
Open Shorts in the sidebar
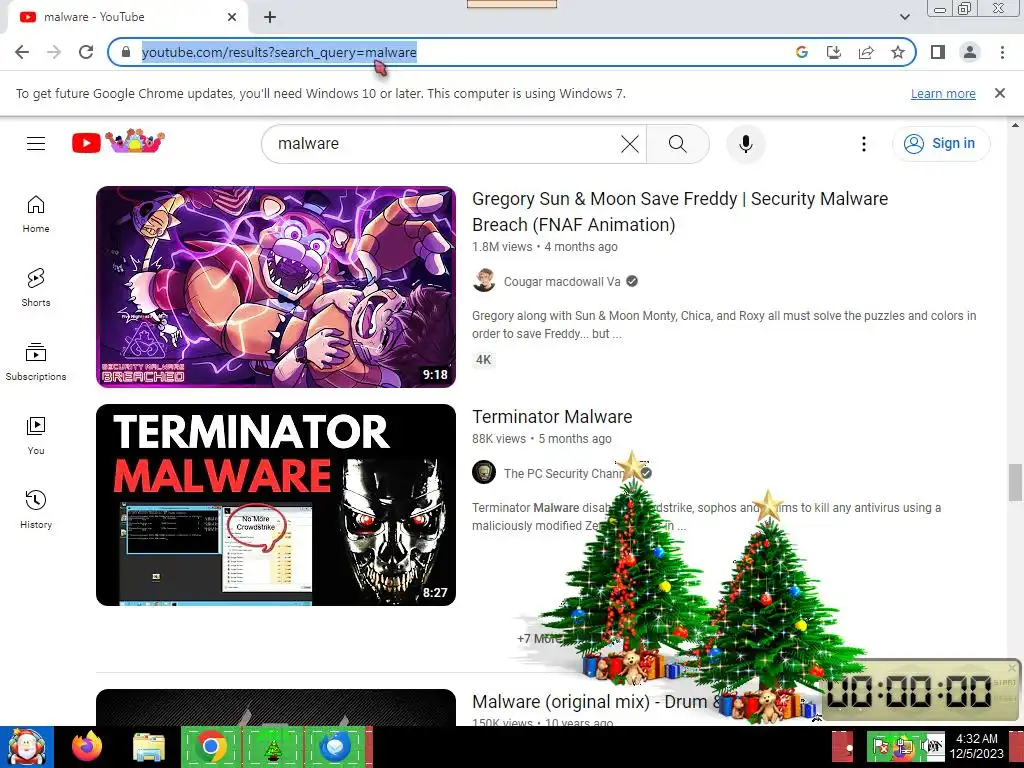coord(36,287)
